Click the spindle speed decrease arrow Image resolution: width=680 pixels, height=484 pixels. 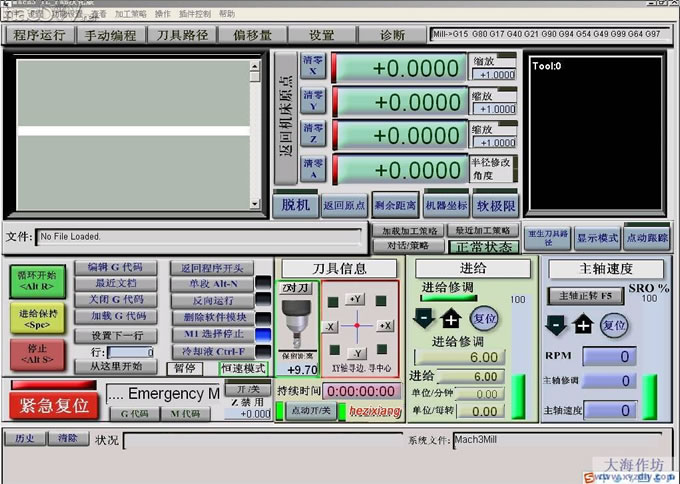coord(555,326)
